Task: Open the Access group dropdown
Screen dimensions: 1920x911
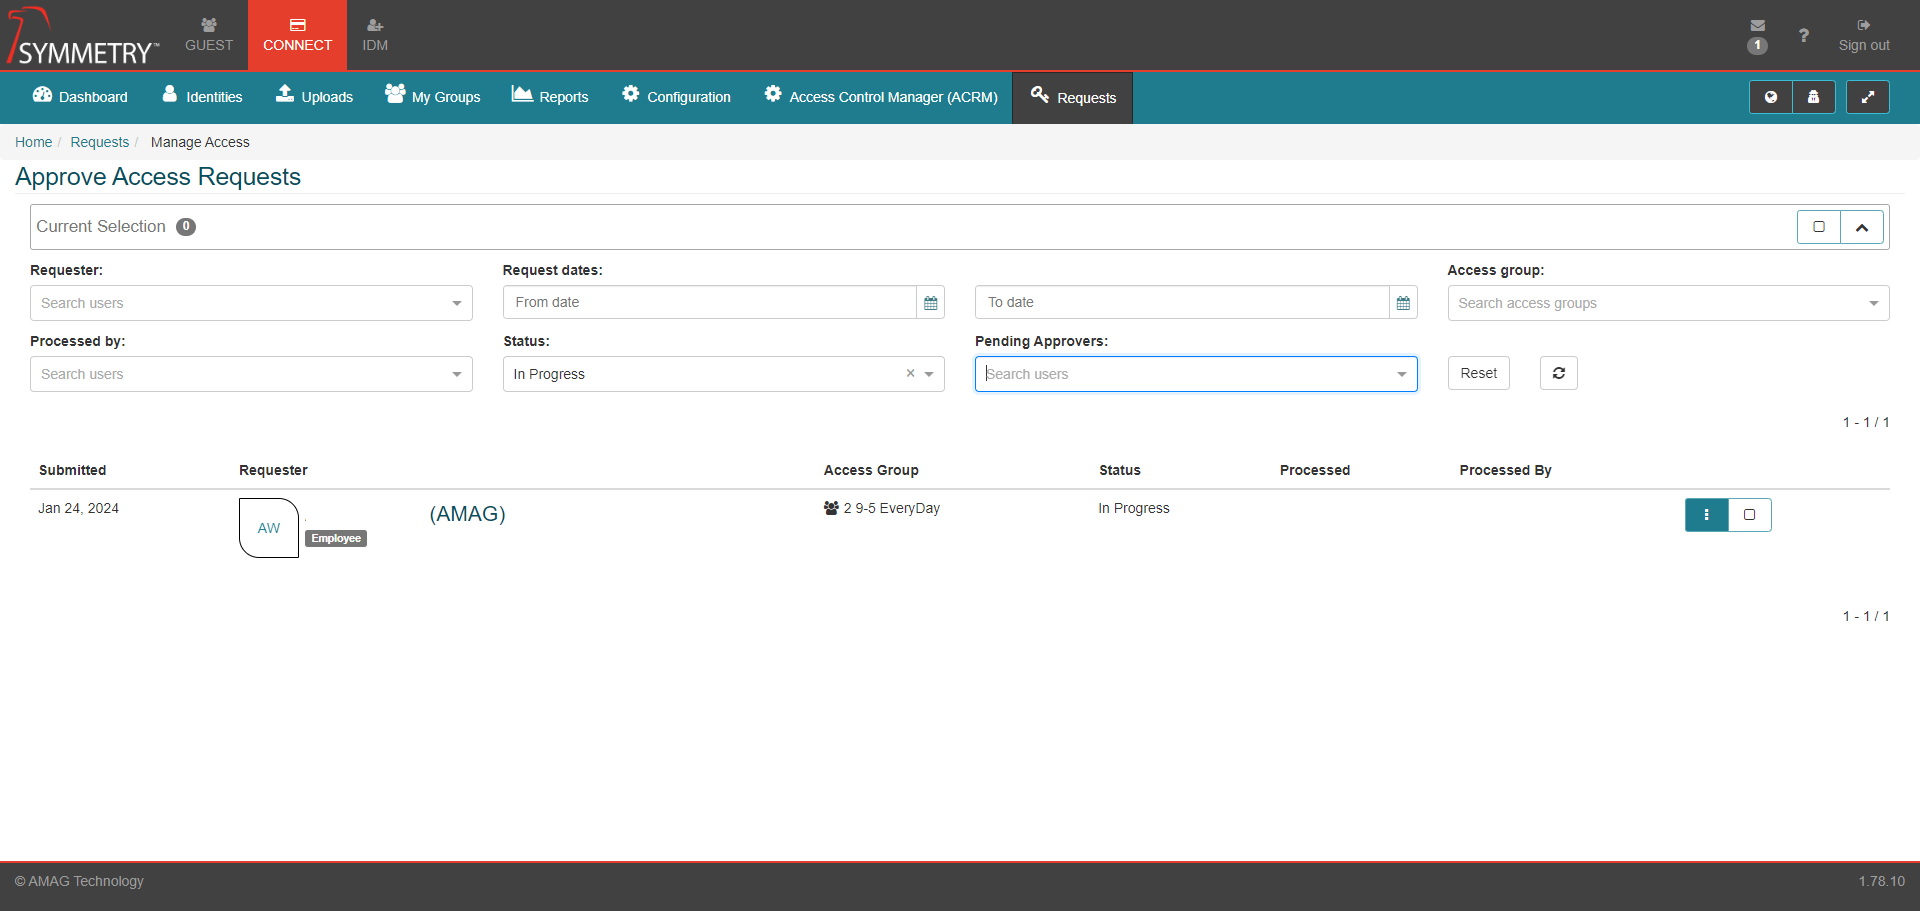Action: (x=1668, y=303)
